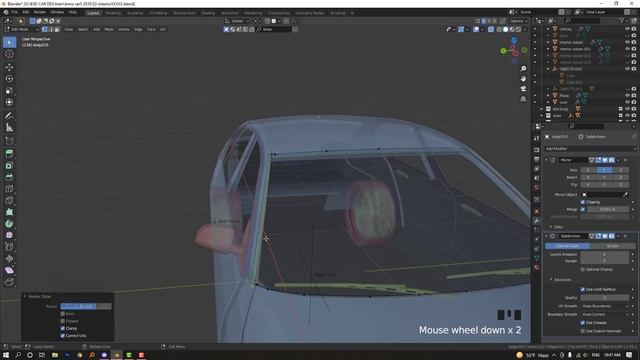The width and height of the screenshot is (640, 360).
Task: Select the Transform tool
Action: tap(9, 102)
